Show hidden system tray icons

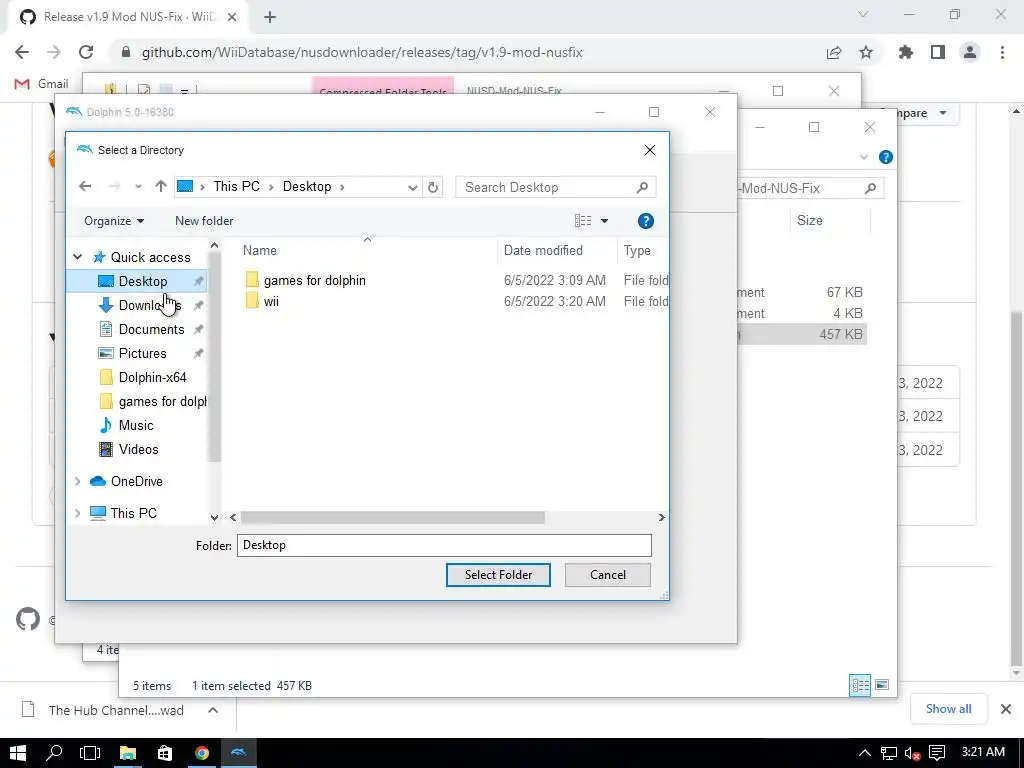(x=864, y=754)
